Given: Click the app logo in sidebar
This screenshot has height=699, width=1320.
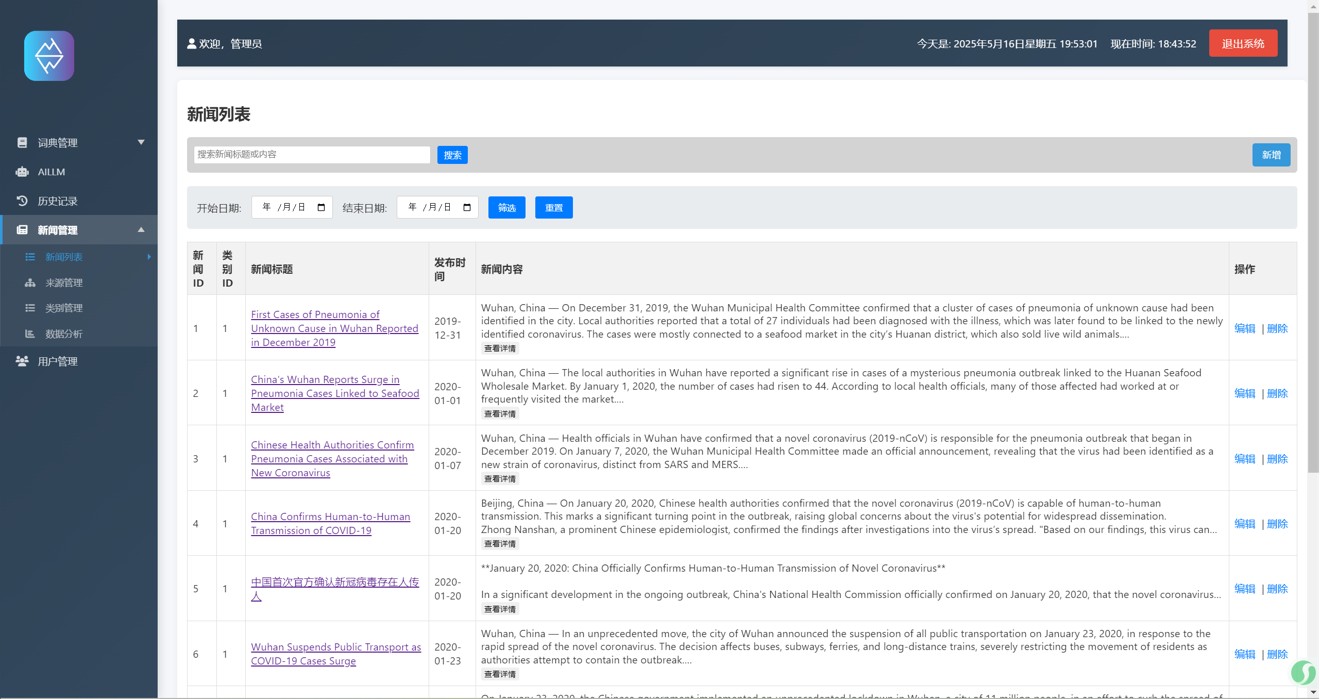Looking at the screenshot, I should point(49,56).
